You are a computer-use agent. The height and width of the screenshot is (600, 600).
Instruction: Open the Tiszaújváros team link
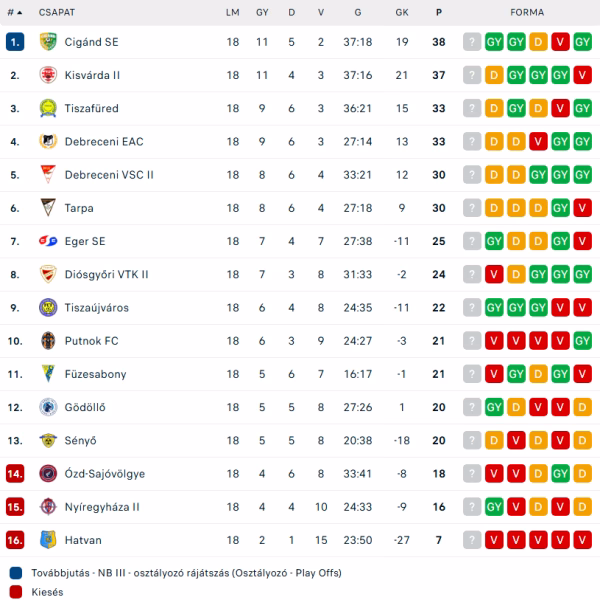(x=96, y=307)
